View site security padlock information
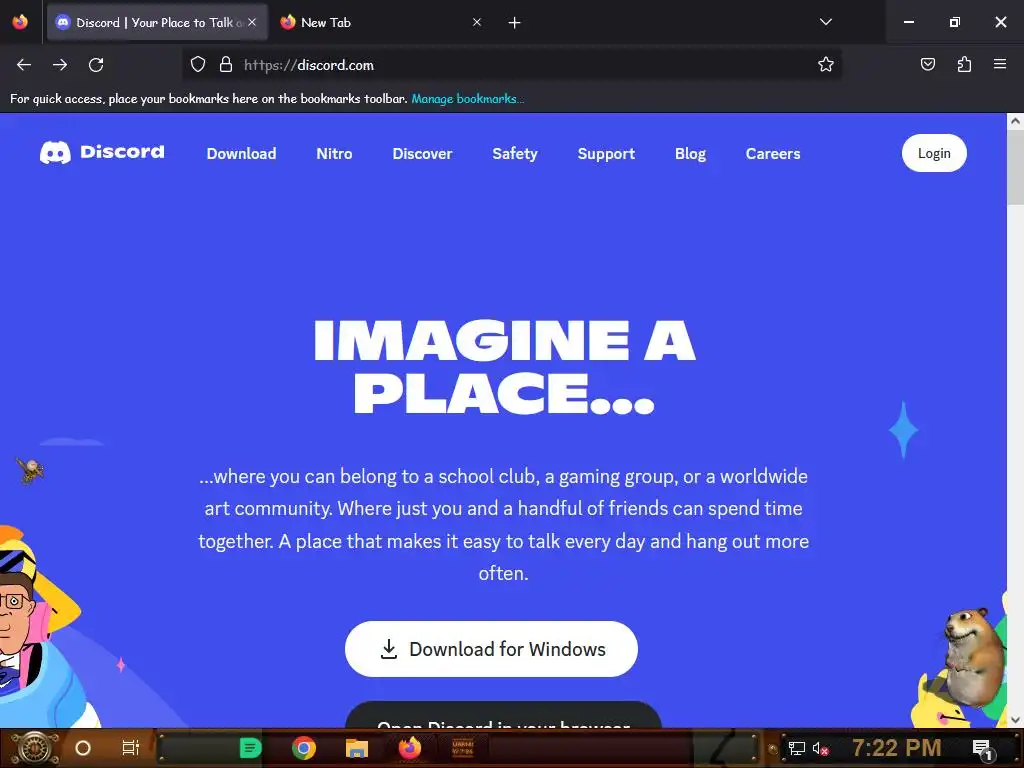The height and width of the screenshot is (768, 1024). coord(226,65)
